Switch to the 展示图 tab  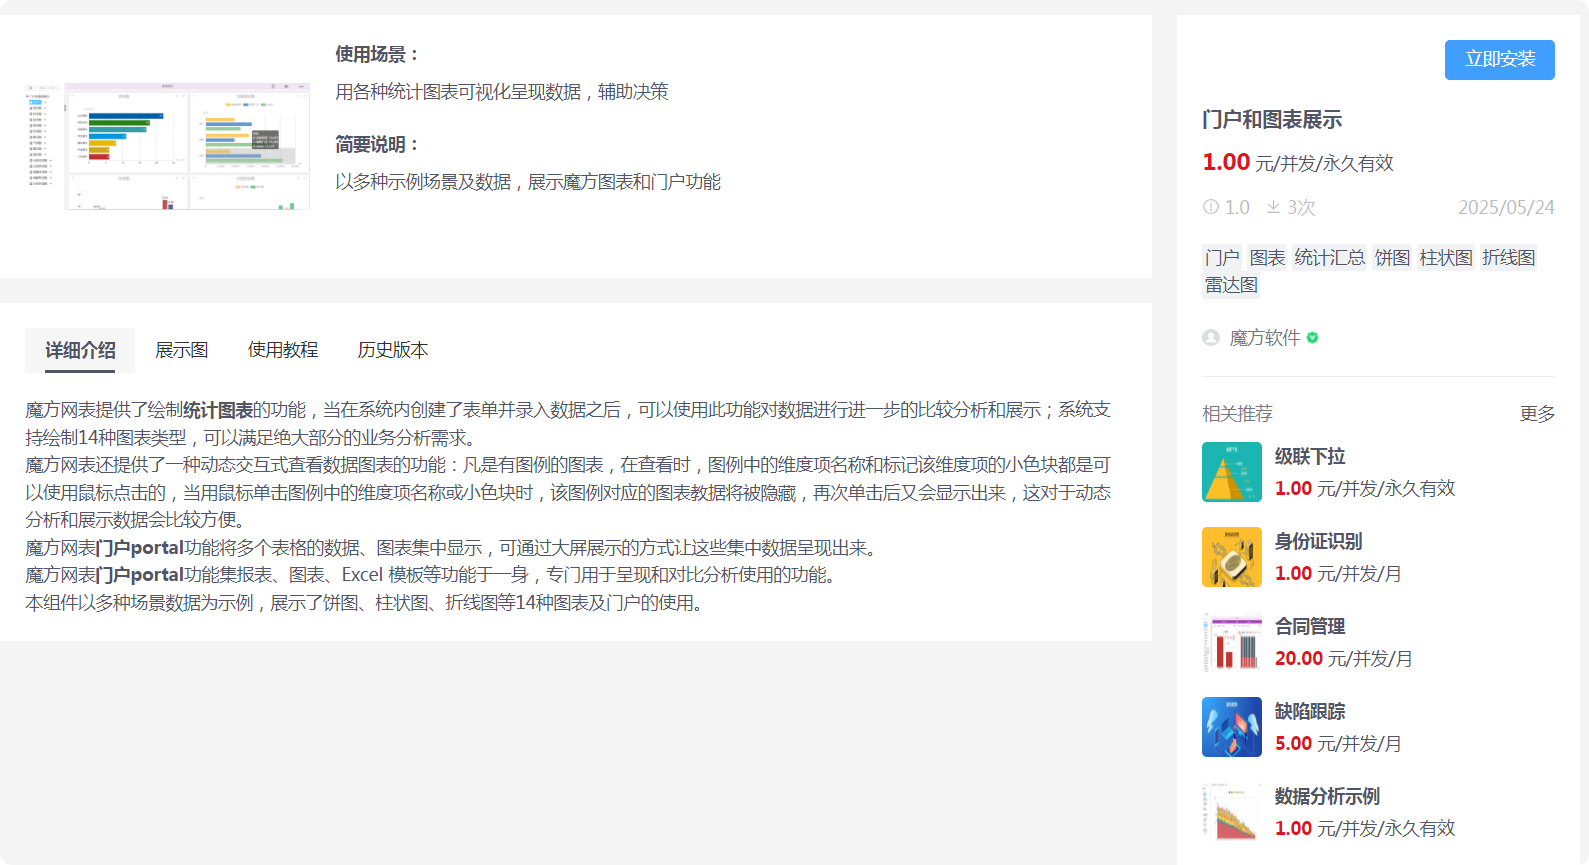pyautogui.click(x=182, y=350)
